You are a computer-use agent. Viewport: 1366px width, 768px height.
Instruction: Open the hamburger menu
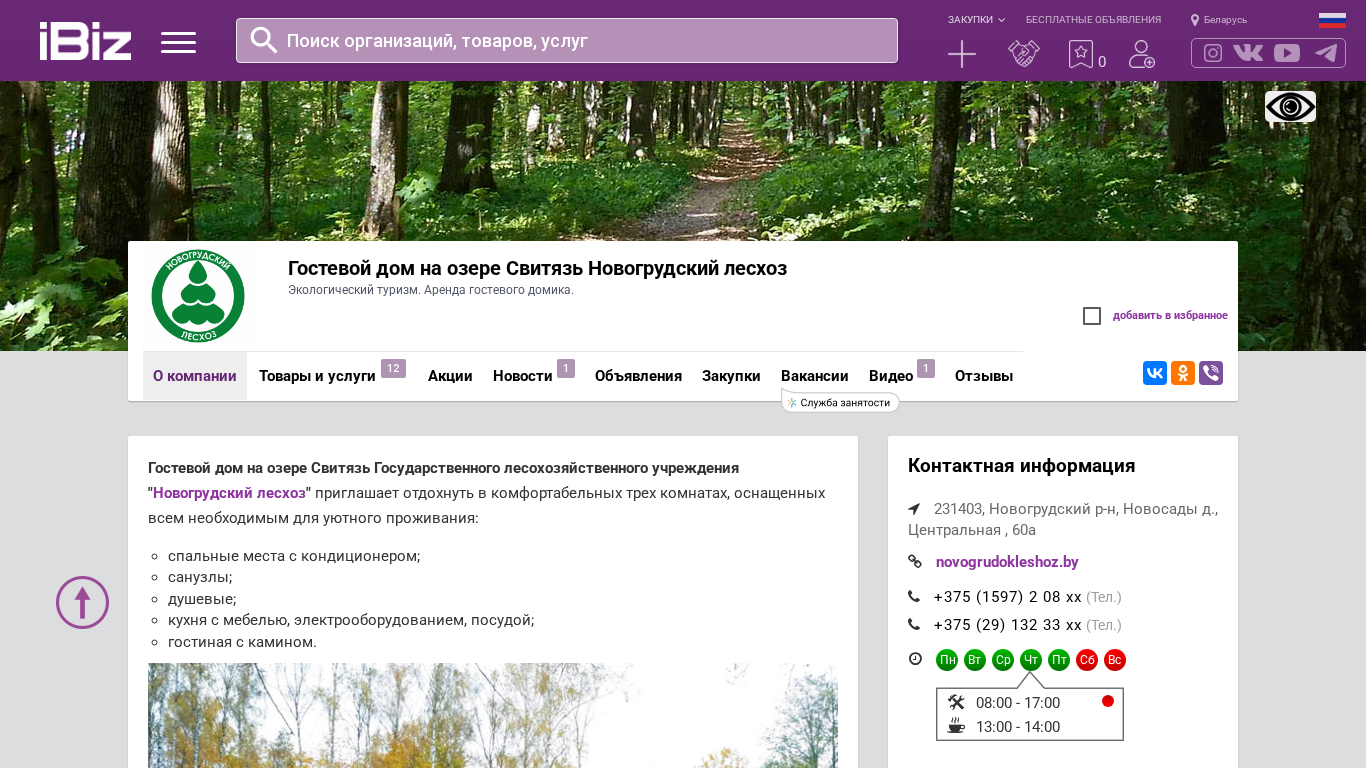(x=178, y=42)
